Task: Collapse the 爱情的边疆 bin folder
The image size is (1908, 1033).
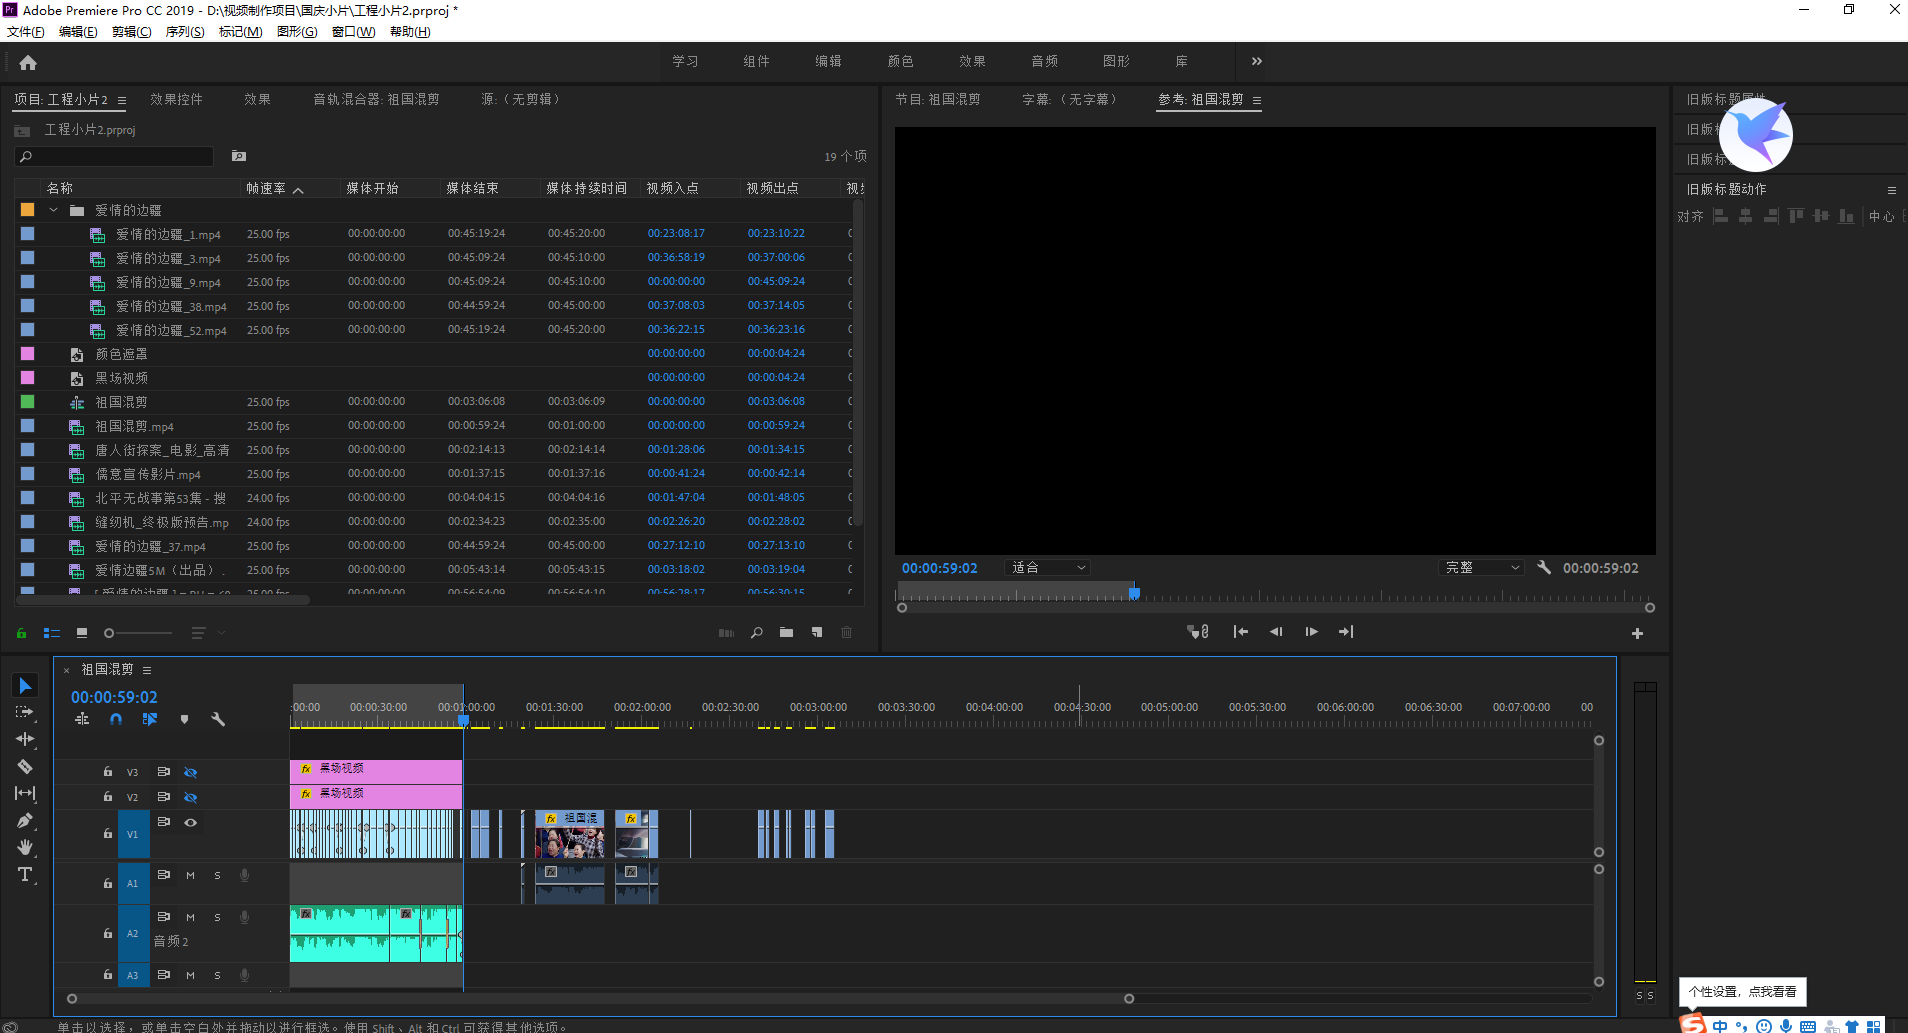Action: 54,210
